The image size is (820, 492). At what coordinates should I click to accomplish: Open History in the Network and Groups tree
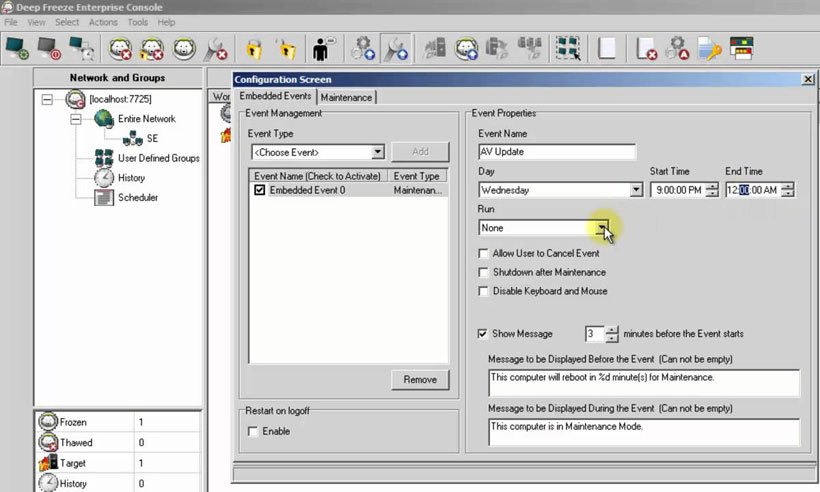click(x=131, y=178)
